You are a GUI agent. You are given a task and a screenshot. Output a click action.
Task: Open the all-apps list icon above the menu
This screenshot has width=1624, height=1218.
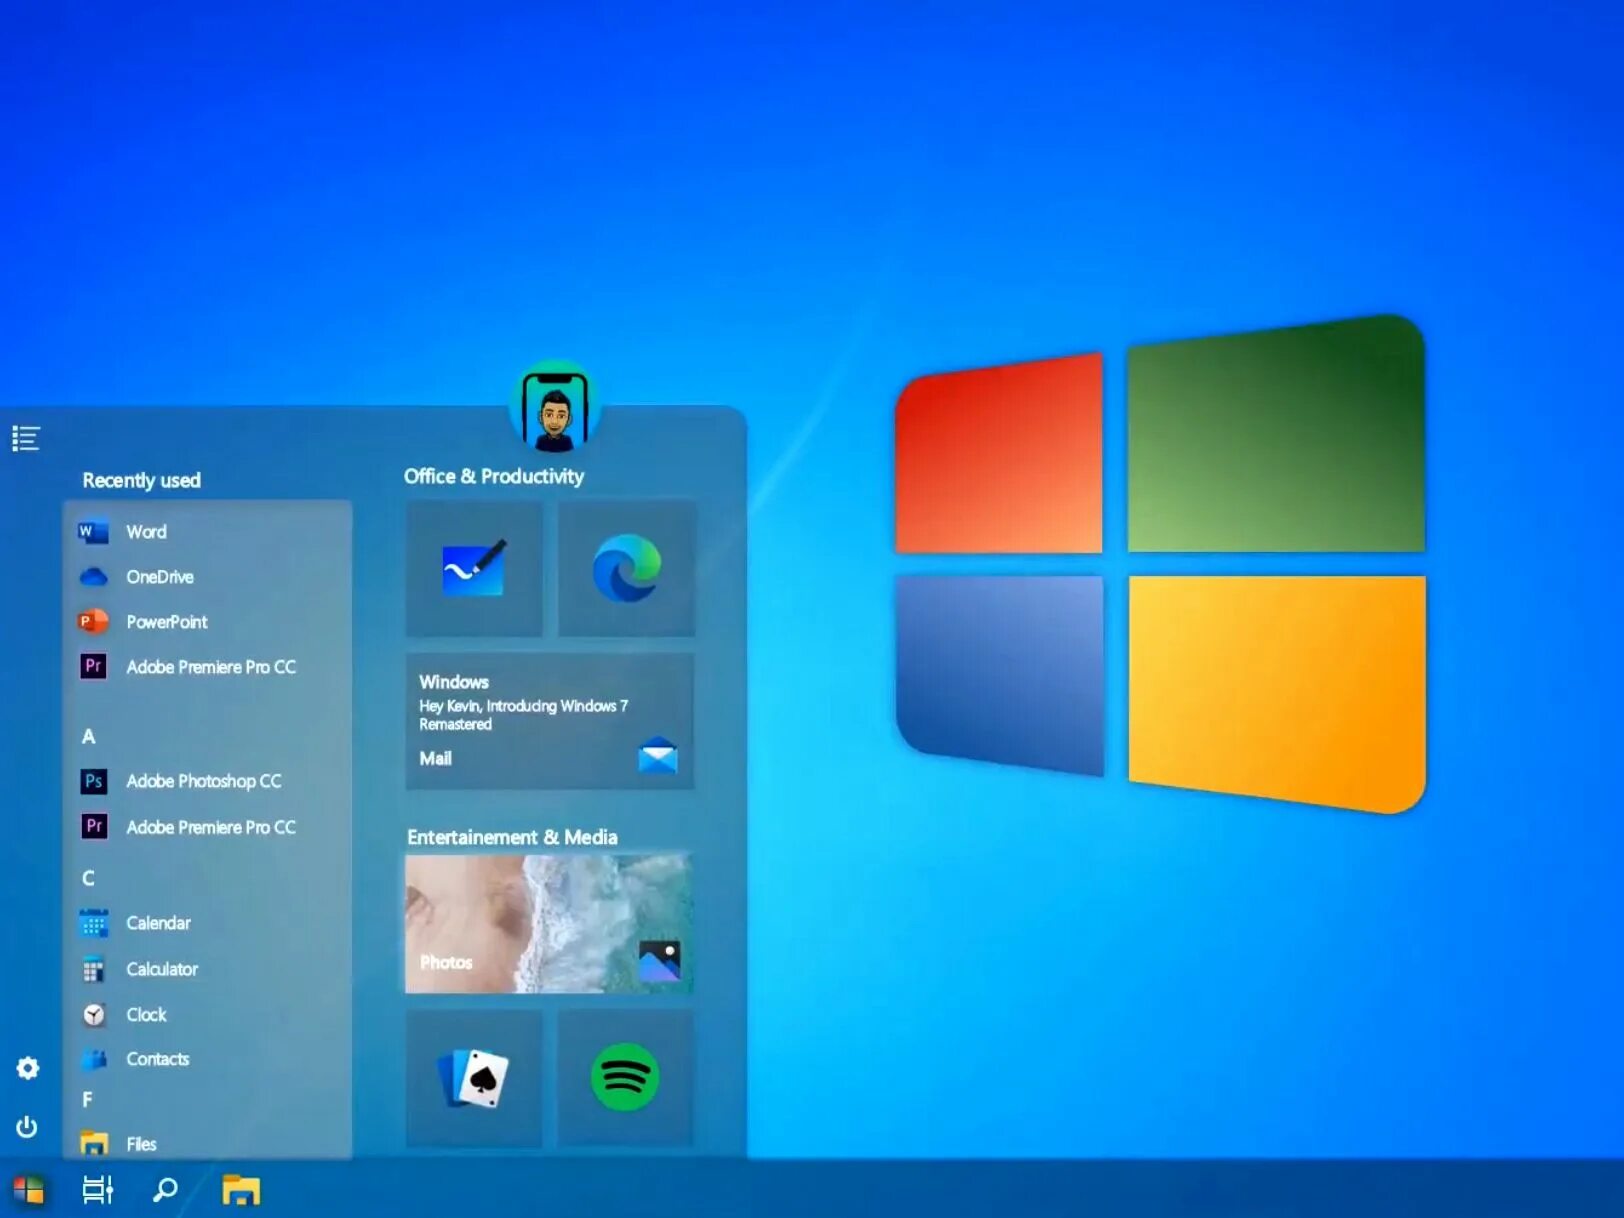[x=25, y=438]
